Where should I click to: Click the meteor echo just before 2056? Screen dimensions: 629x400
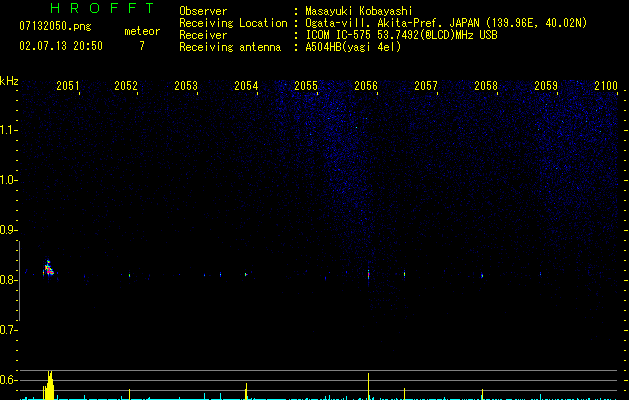(x=368, y=275)
